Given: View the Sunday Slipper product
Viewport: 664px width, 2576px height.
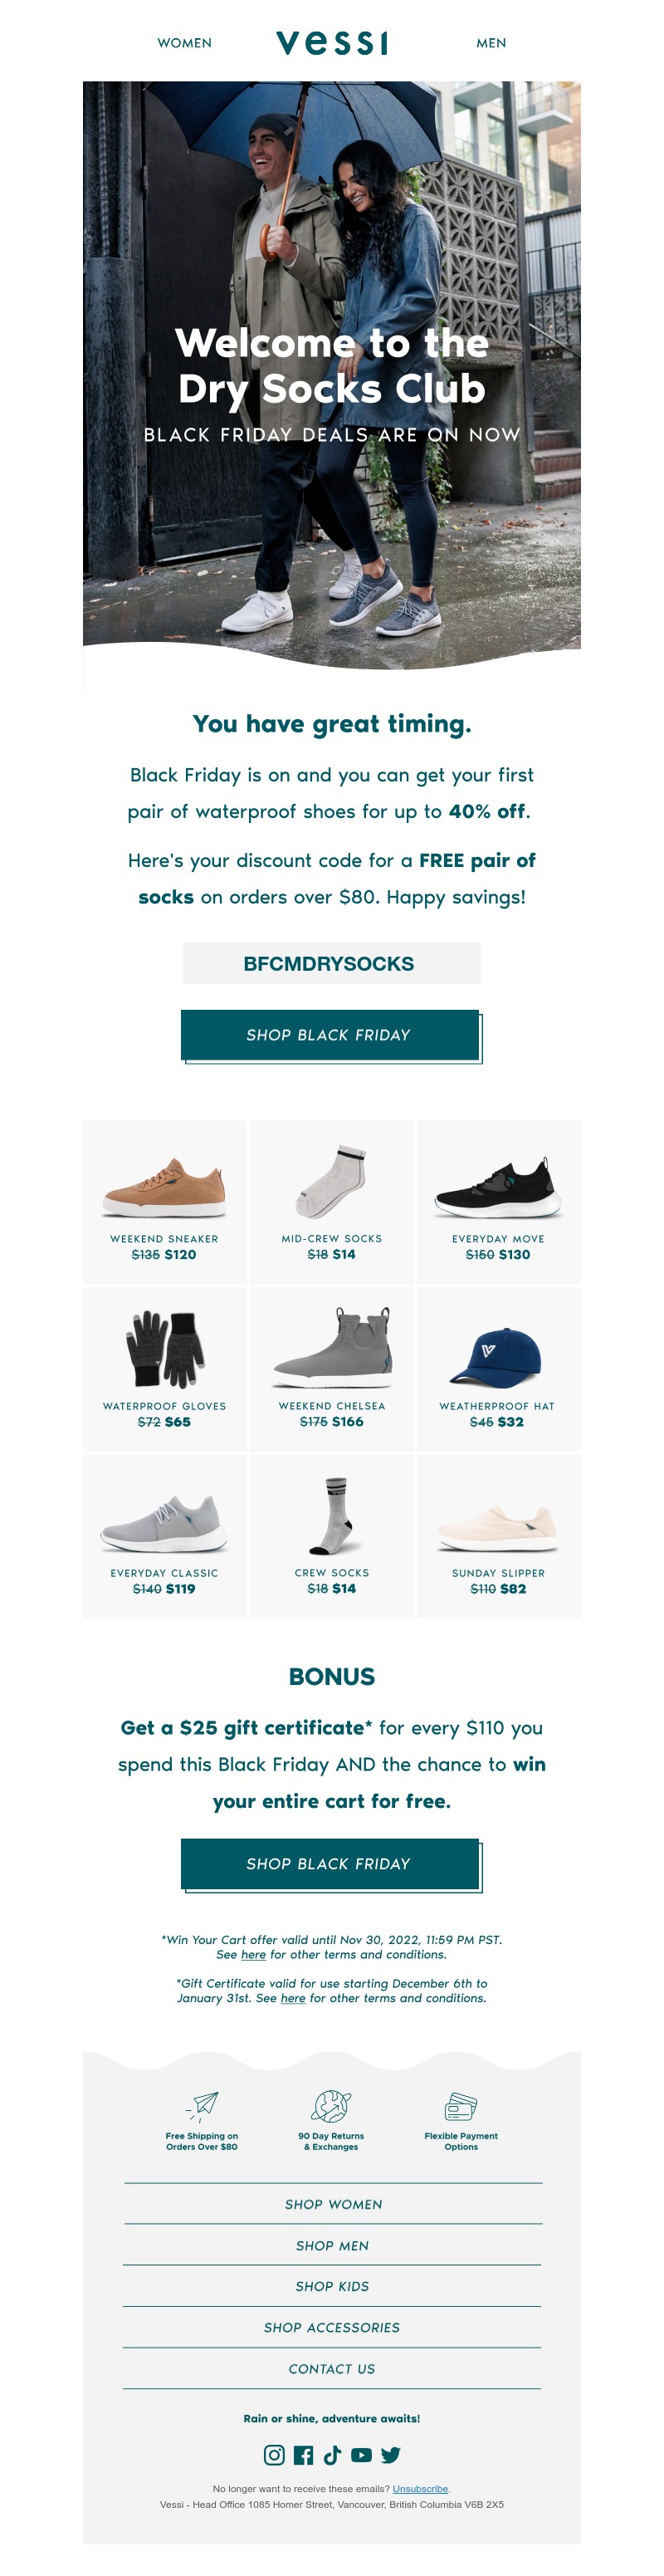Looking at the screenshot, I should pos(498,1536).
